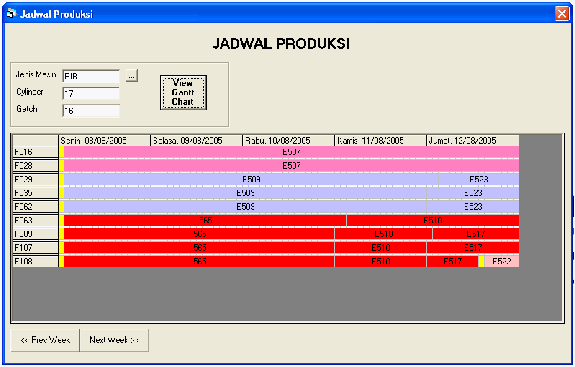
Task: Go to Prev Week
Action: tap(45, 340)
